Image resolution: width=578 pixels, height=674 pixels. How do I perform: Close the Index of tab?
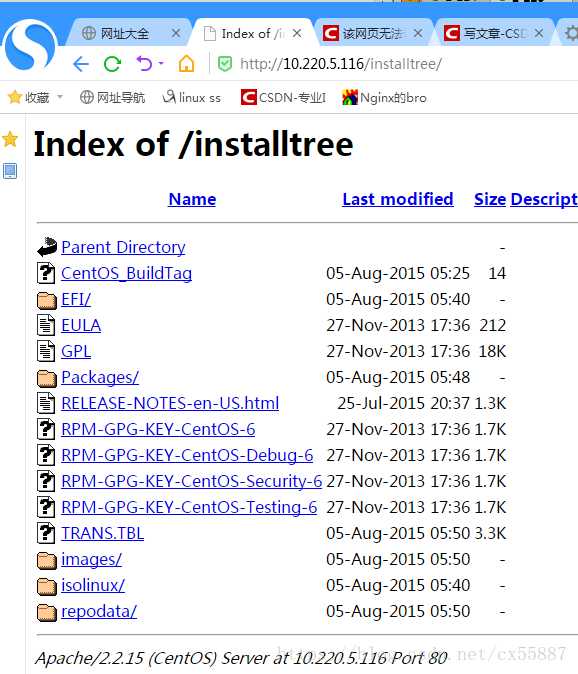297,33
